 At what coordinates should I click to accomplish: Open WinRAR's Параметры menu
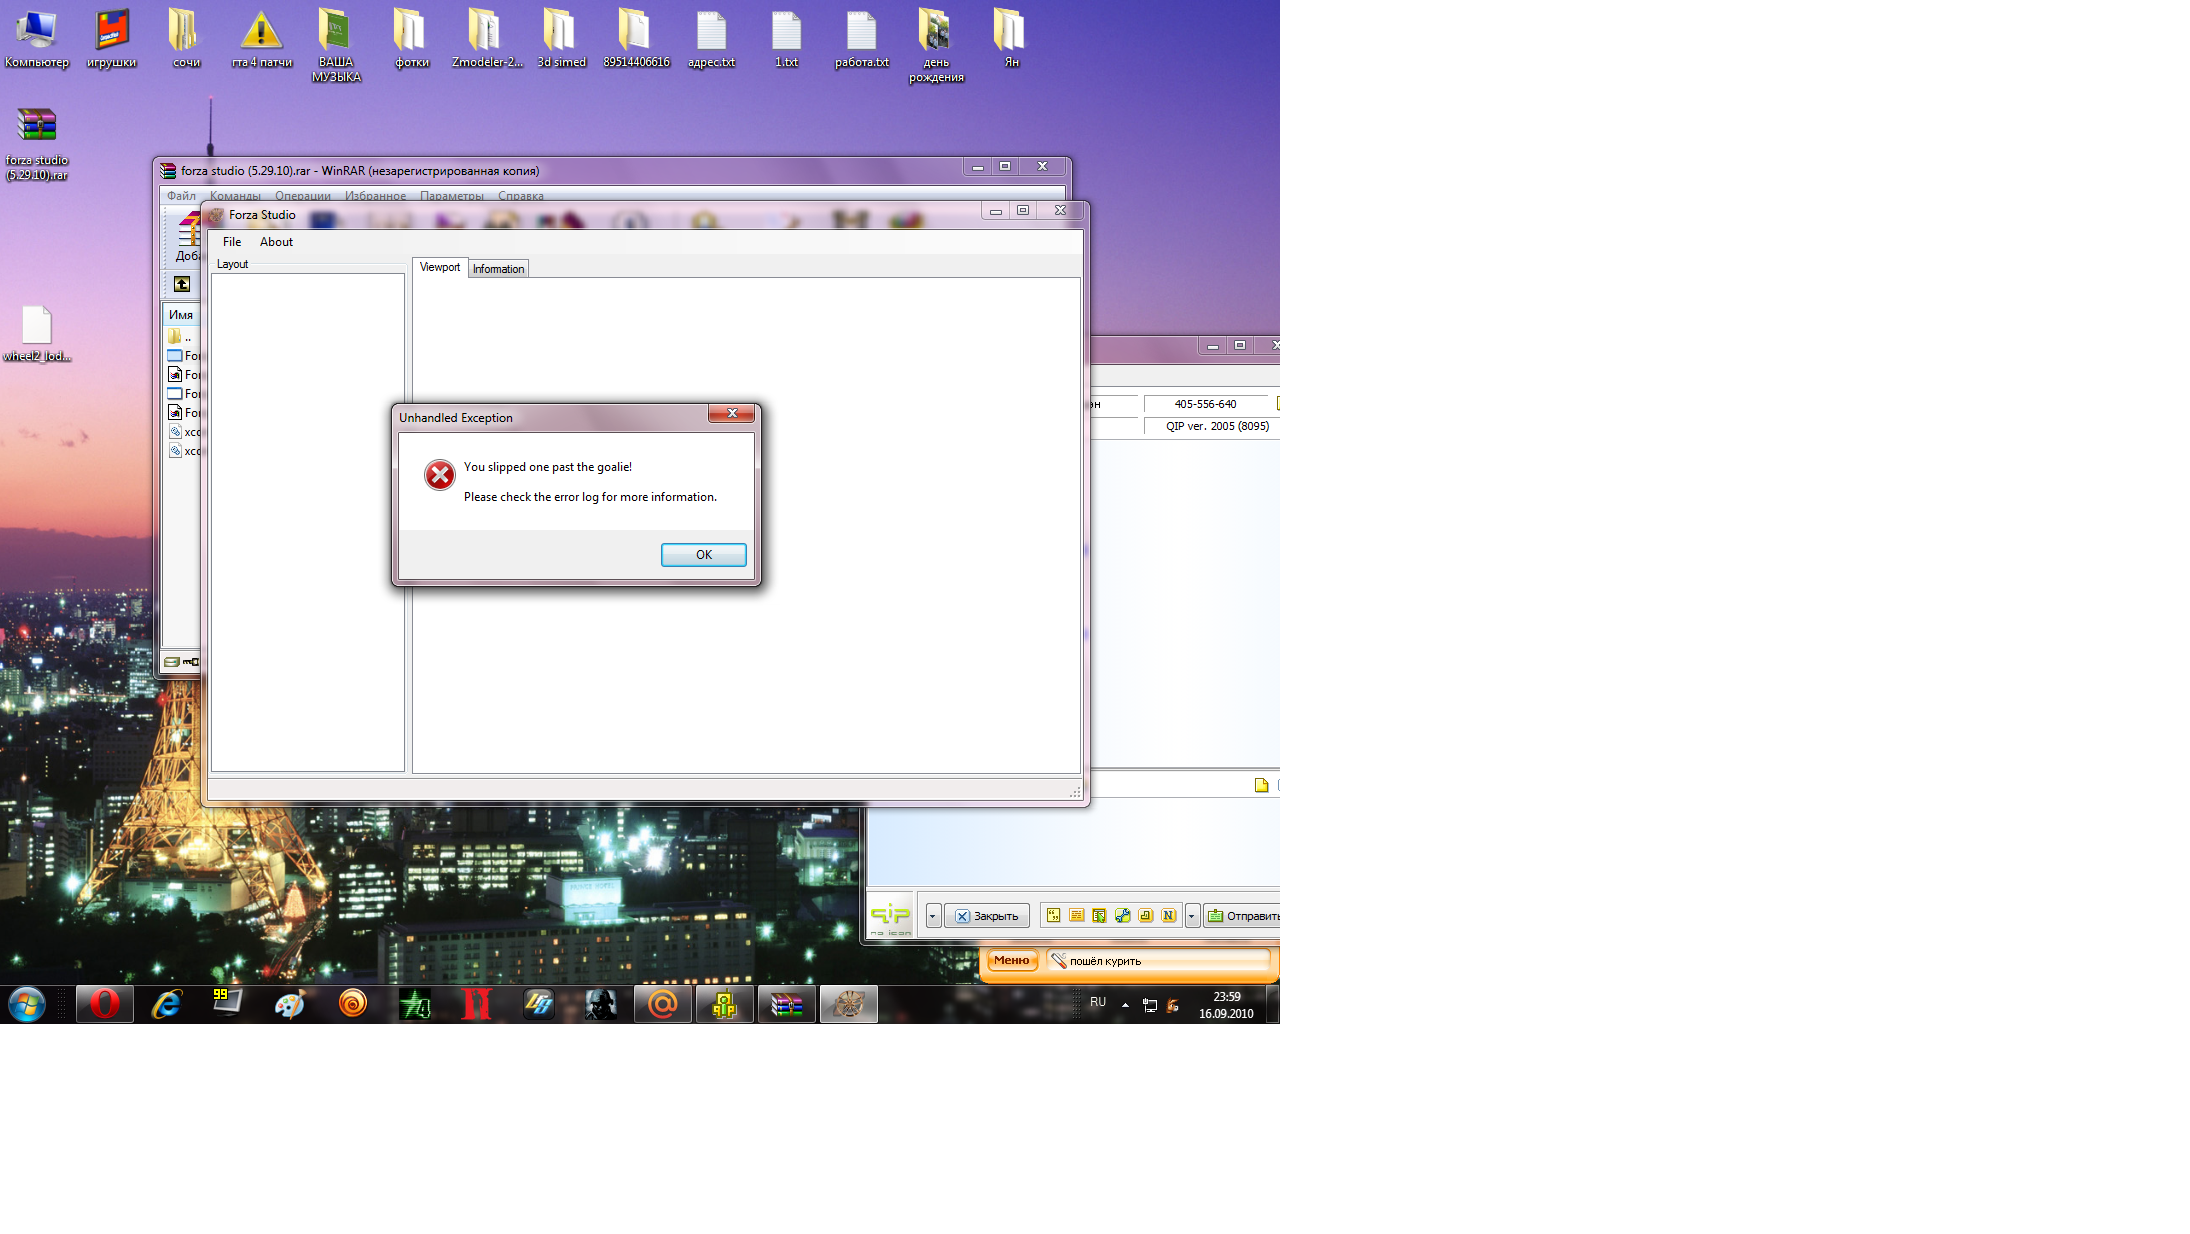pyautogui.click(x=452, y=196)
